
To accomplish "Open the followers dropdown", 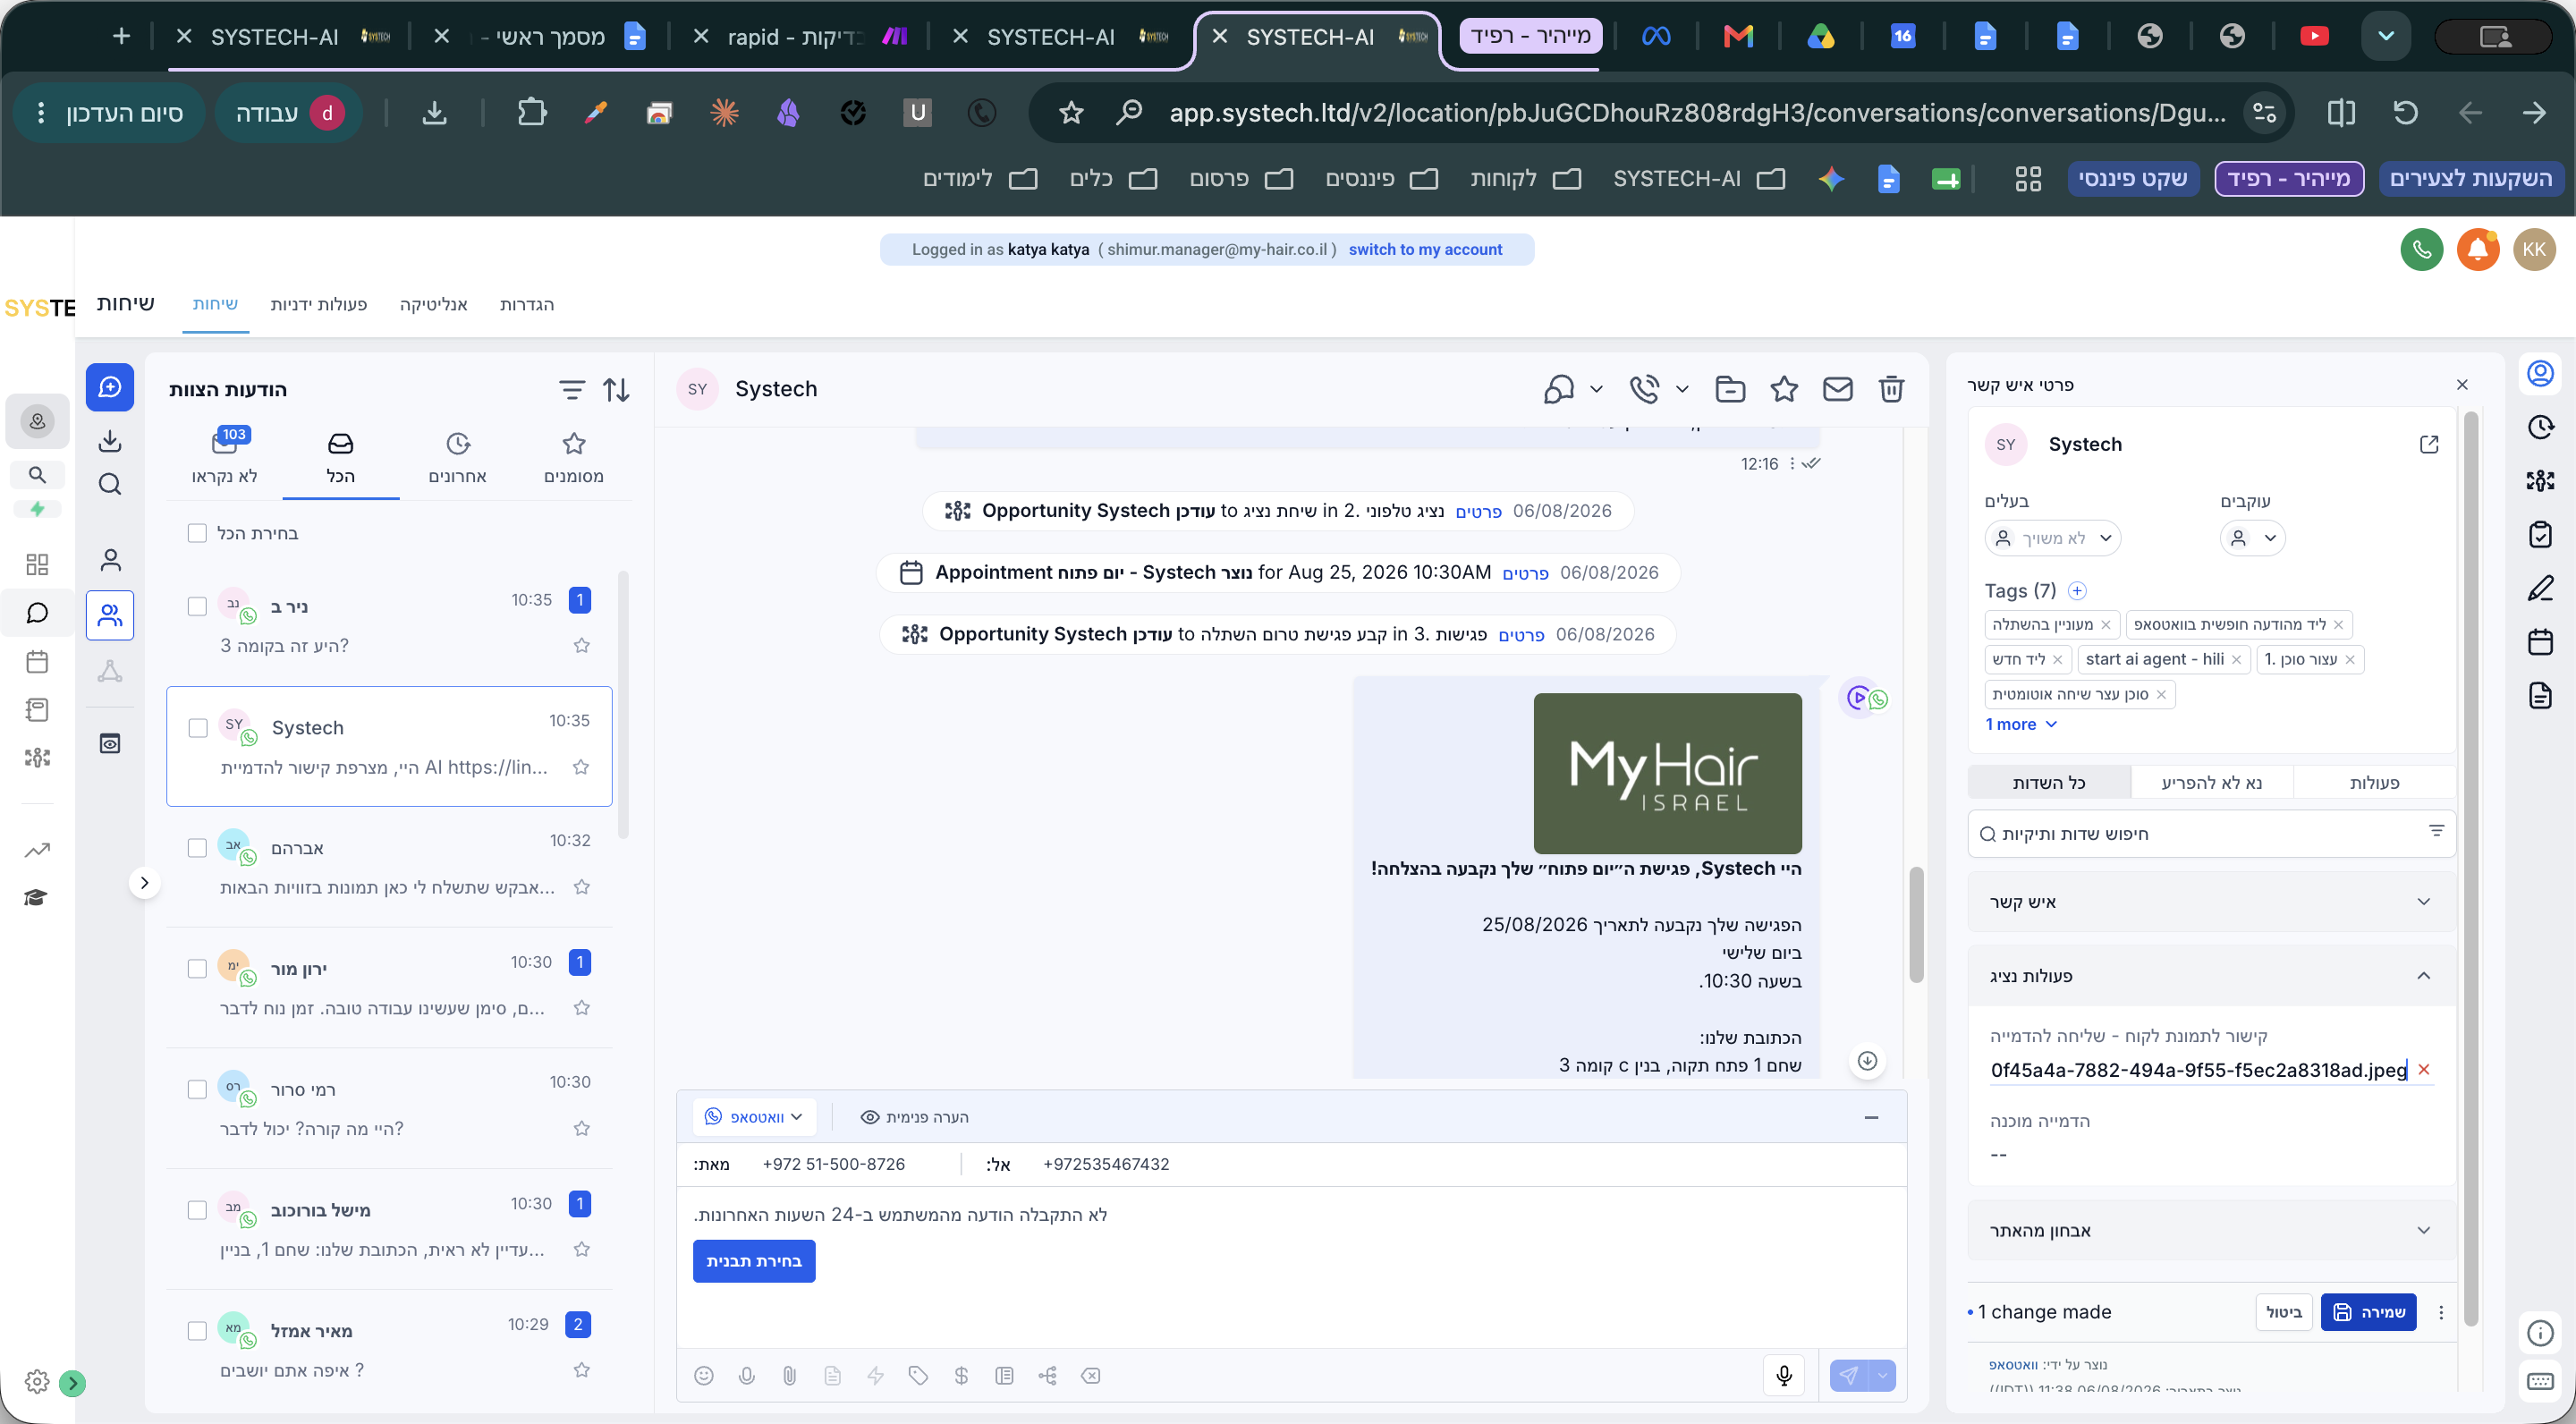I will point(2252,538).
